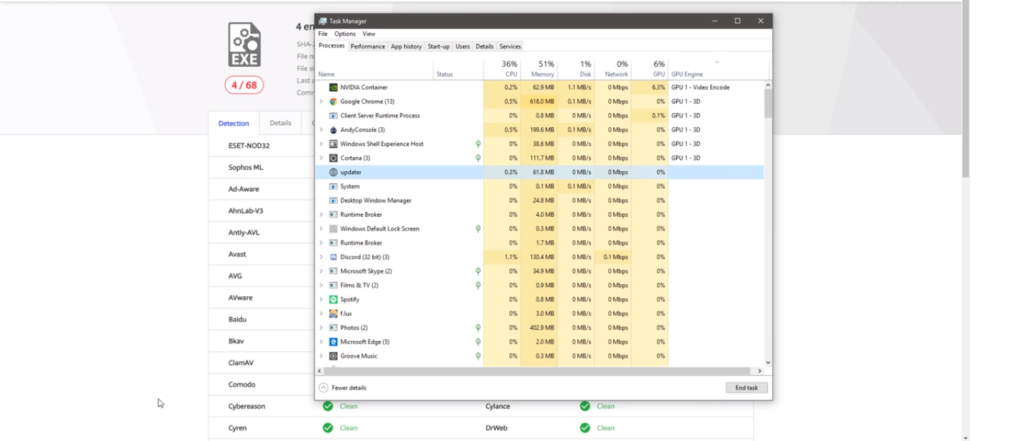Click the Cybereason engine name
The width and height of the screenshot is (1024, 441).
[x=247, y=406]
